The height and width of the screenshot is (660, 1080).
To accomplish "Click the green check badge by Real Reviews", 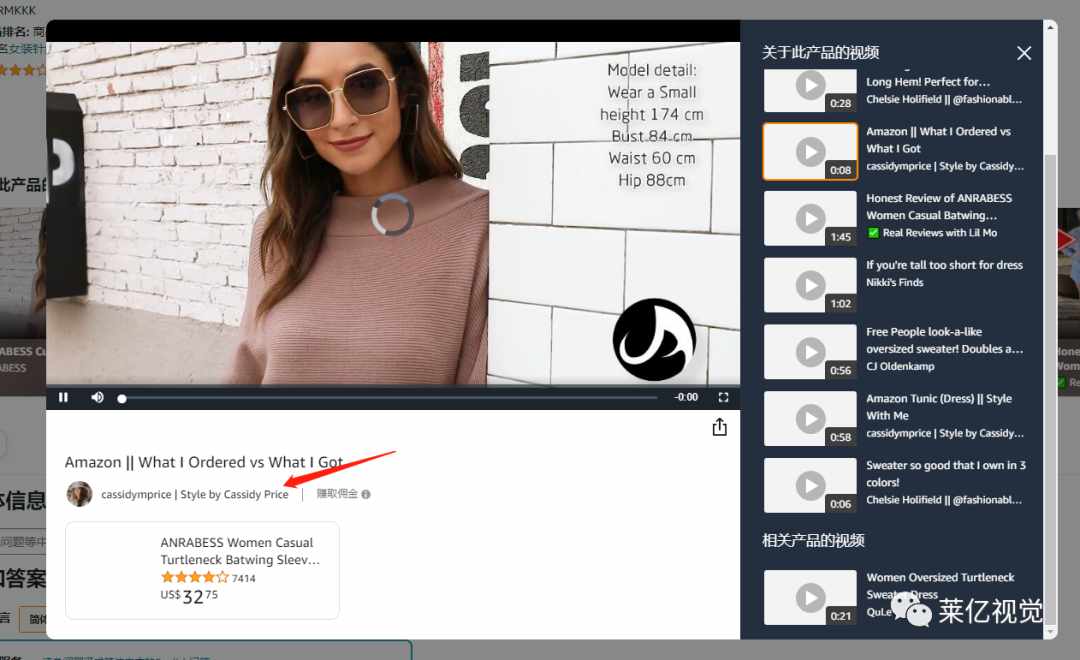I will (873, 233).
